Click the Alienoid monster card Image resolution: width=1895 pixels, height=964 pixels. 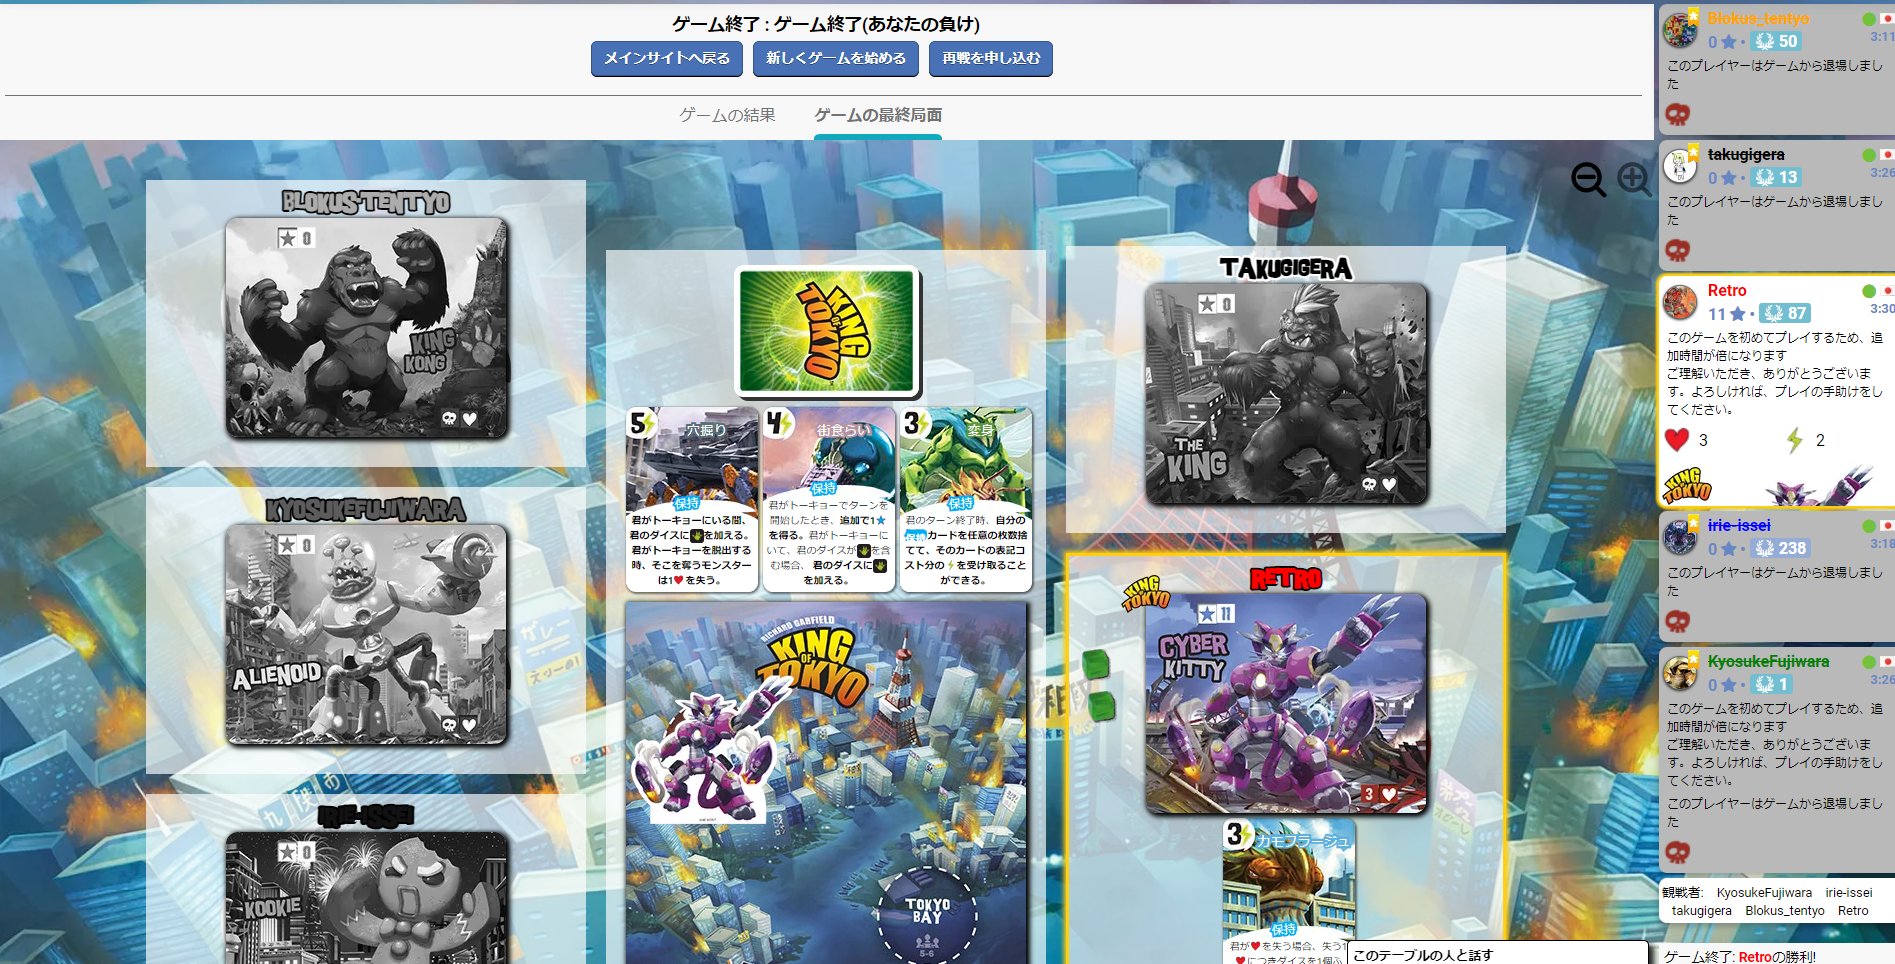366,635
